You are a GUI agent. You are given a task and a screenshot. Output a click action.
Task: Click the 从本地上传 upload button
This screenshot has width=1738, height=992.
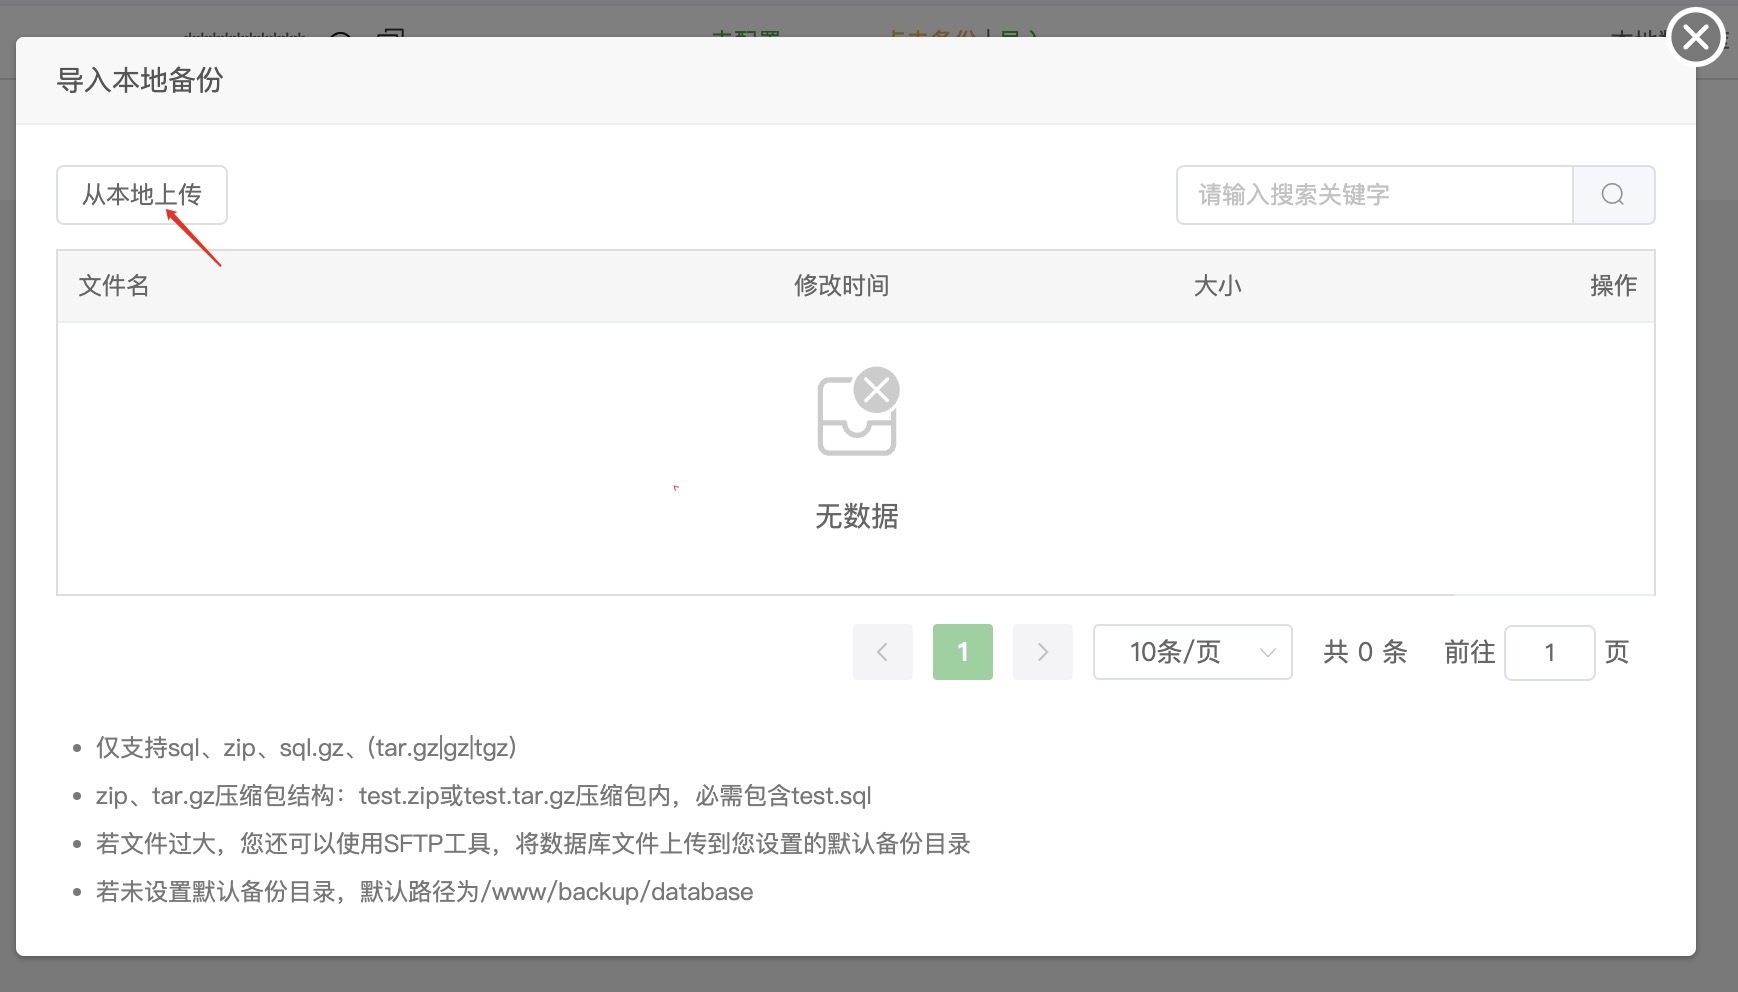coord(142,195)
